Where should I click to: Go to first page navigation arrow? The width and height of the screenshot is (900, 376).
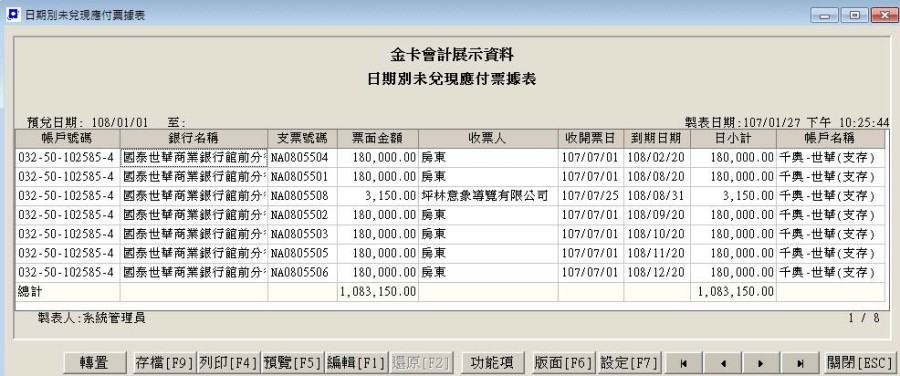684,363
